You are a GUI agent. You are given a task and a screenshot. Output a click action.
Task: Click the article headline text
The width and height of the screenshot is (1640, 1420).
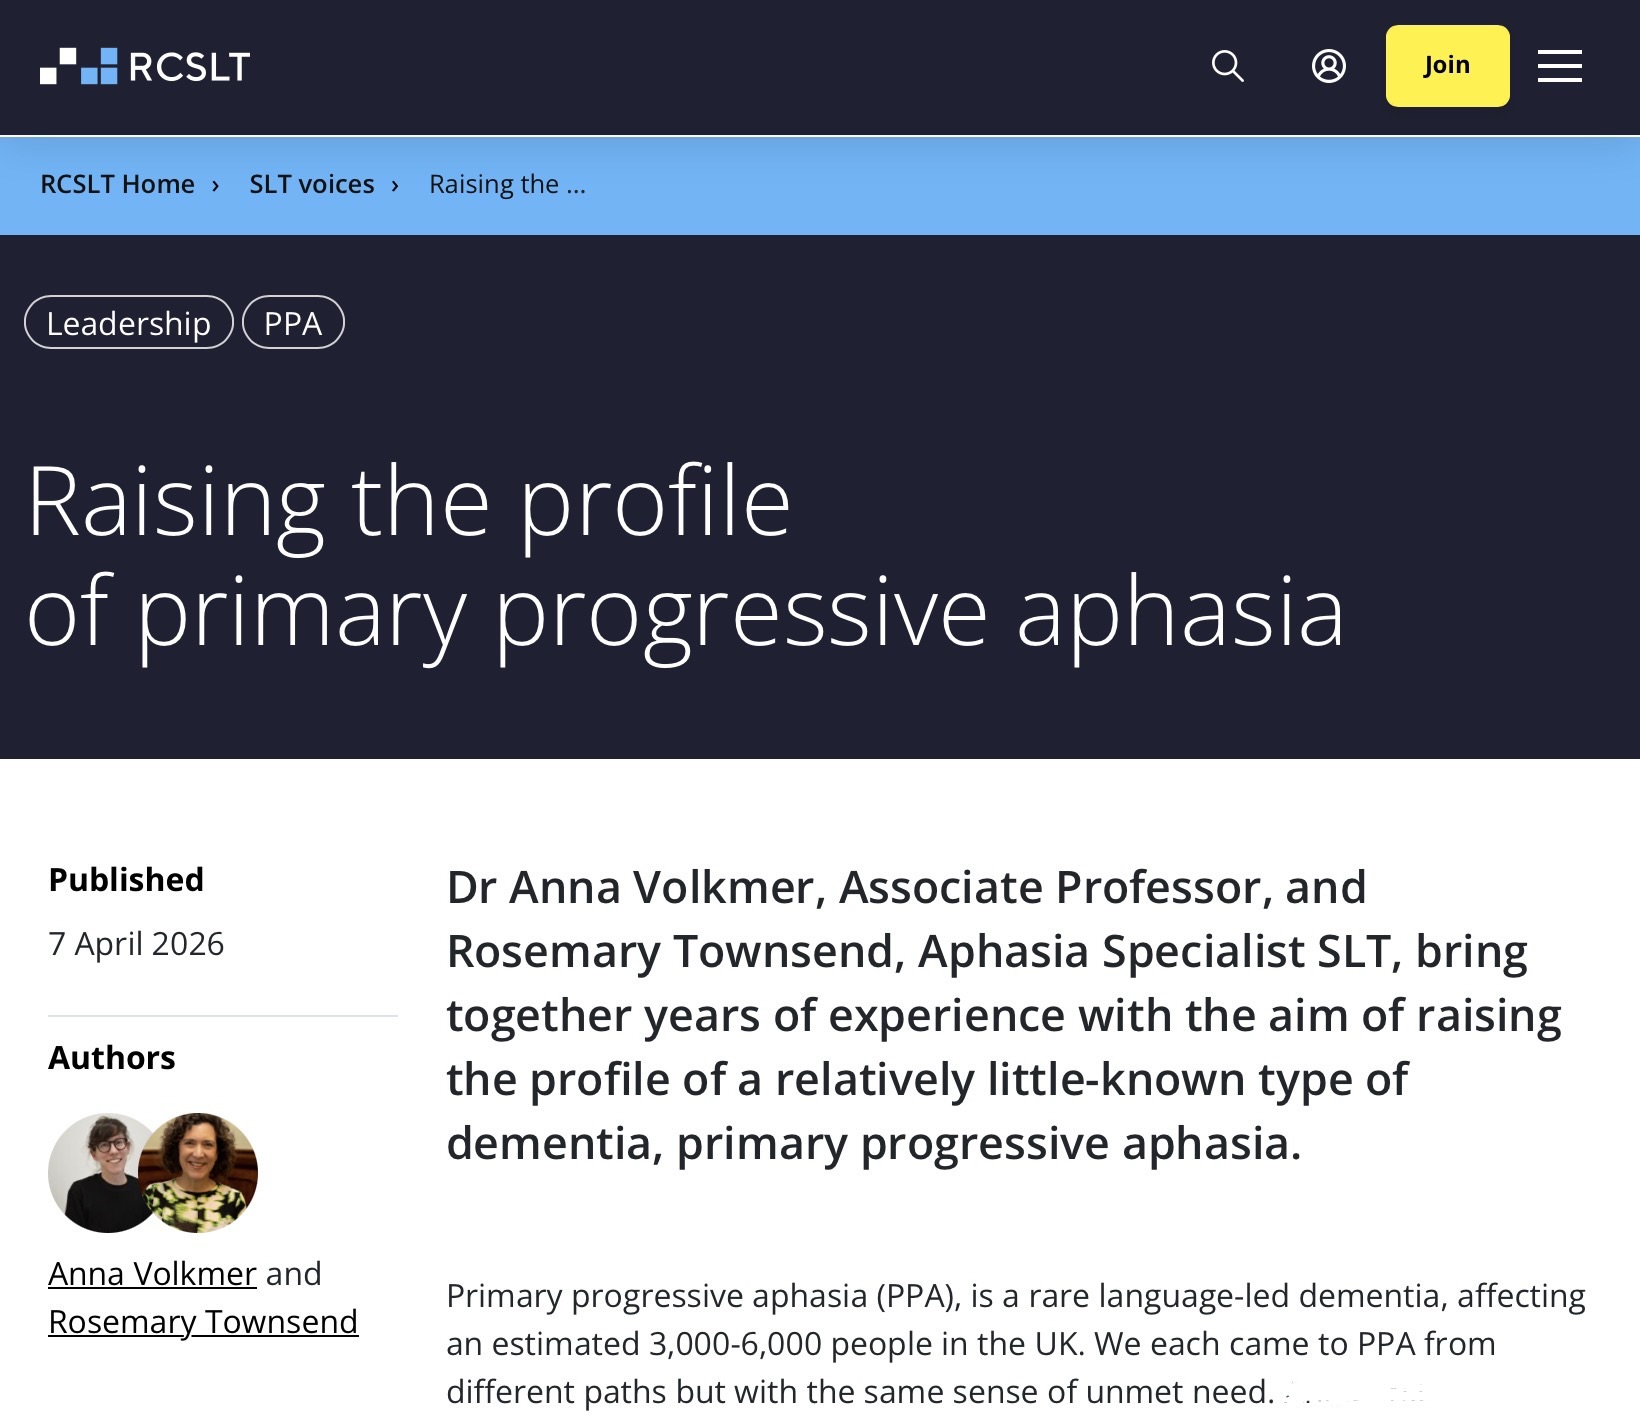pyautogui.click(x=685, y=556)
